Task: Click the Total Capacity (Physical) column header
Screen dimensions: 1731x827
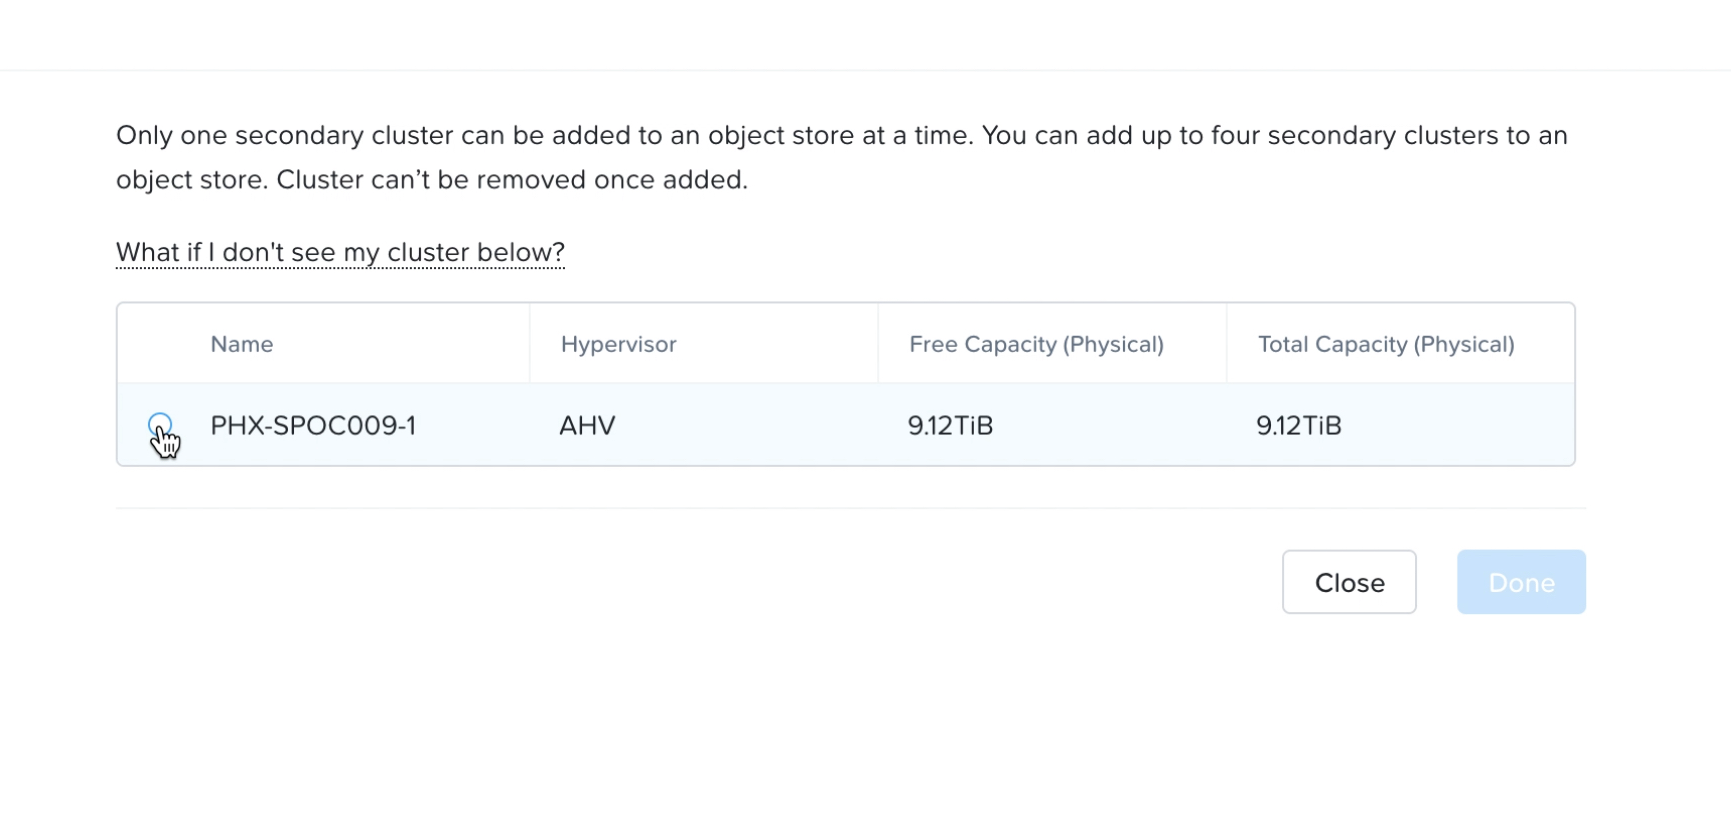Action: pos(1386,344)
